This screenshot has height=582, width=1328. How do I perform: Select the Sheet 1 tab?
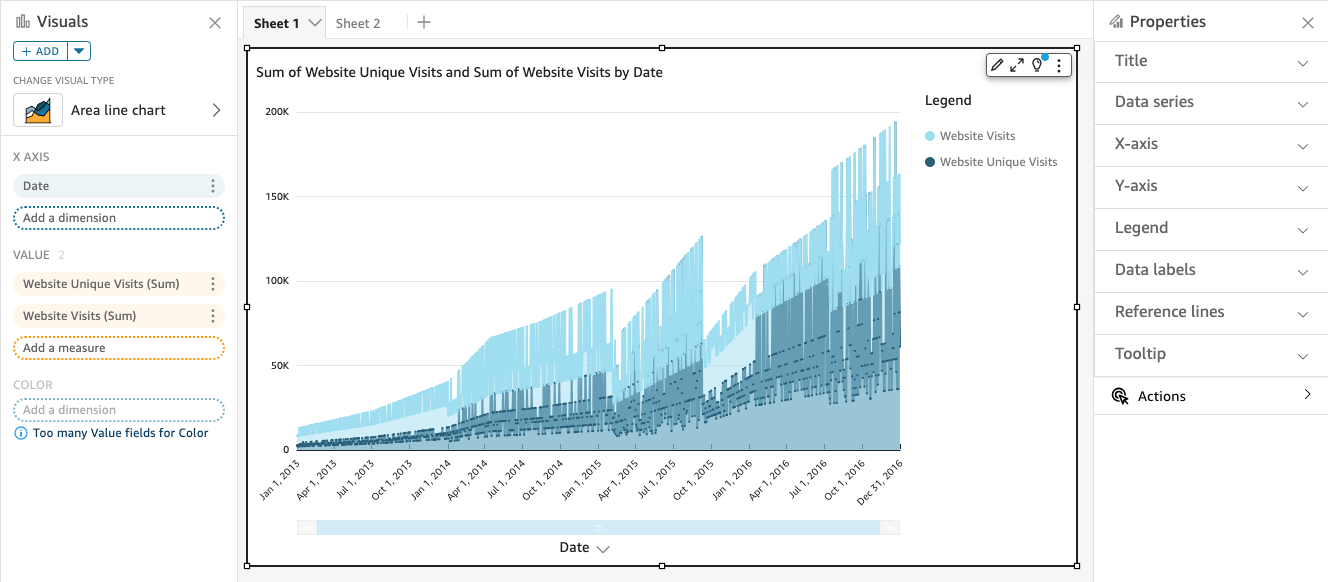tap(277, 23)
